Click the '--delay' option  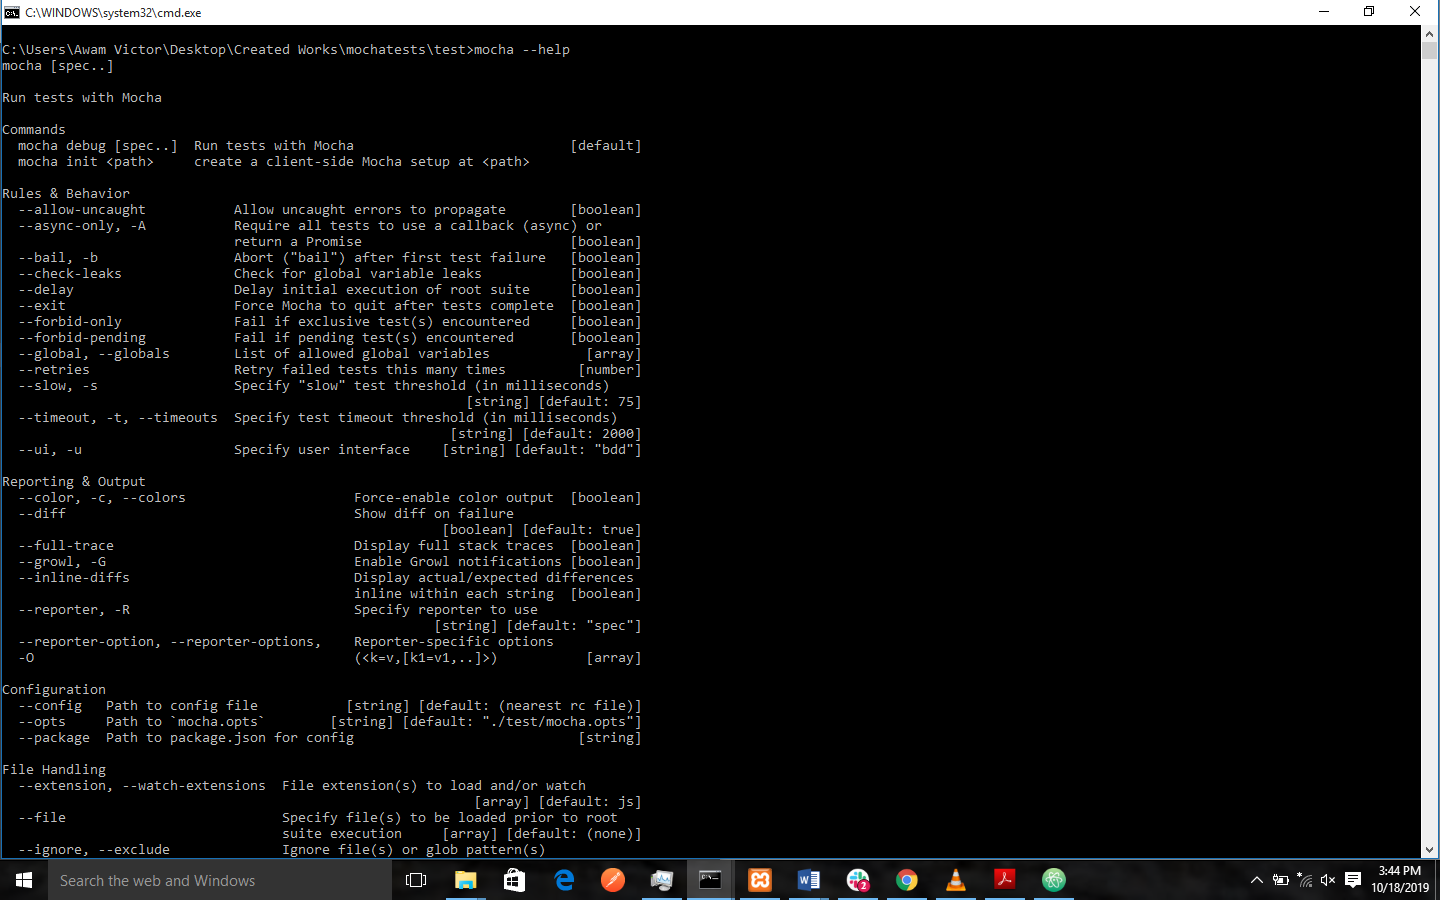pyautogui.click(x=46, y=290)
